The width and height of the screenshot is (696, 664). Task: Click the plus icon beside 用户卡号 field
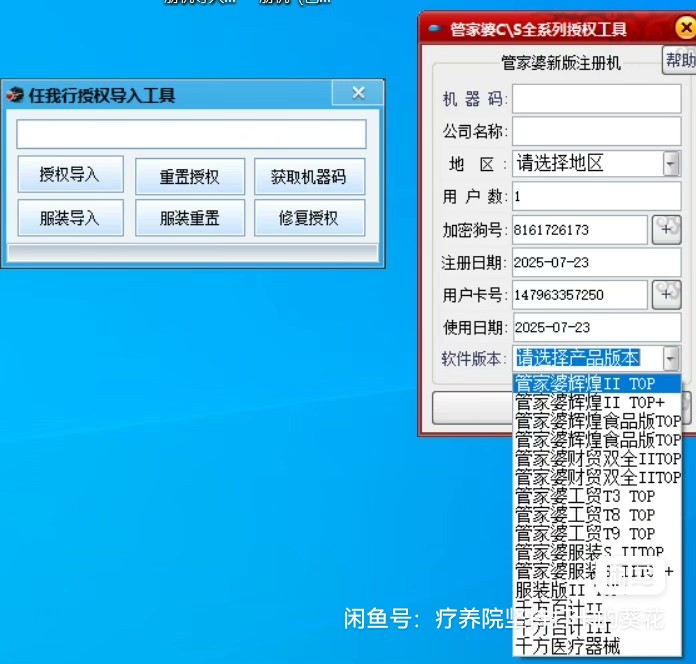click(666, 294)
